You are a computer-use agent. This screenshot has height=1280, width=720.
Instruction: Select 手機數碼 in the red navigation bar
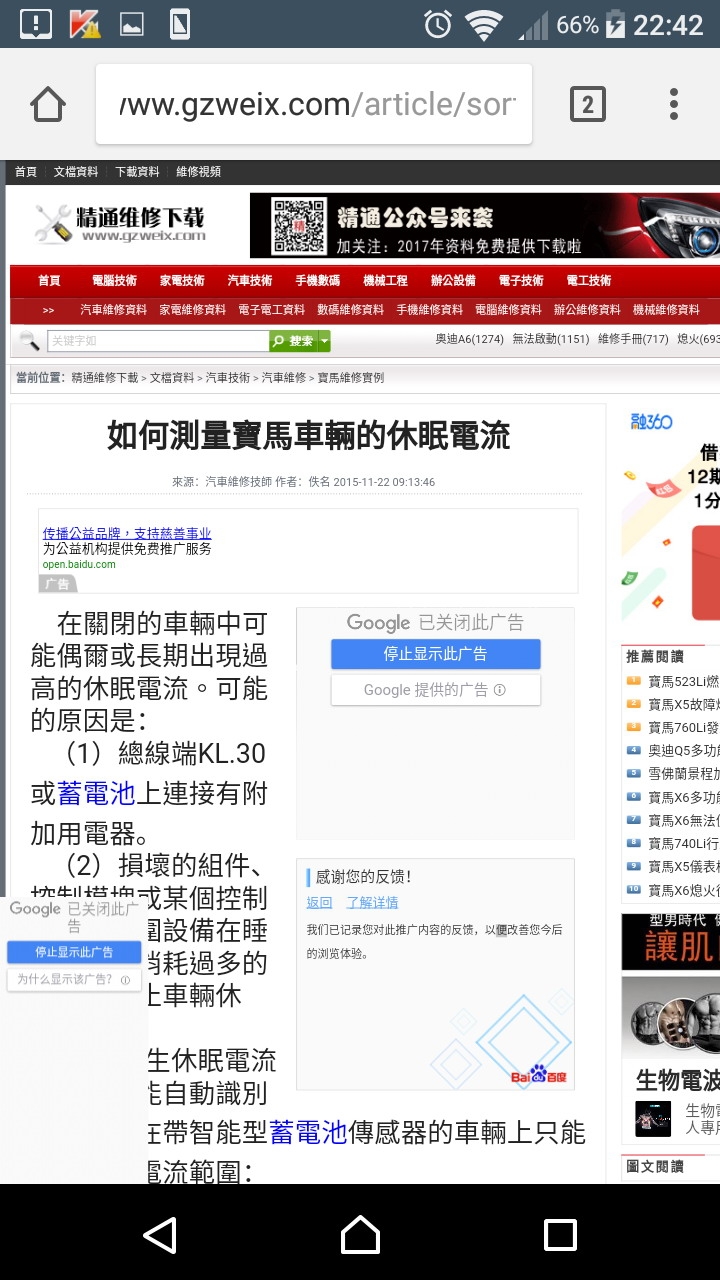point(317,281)
